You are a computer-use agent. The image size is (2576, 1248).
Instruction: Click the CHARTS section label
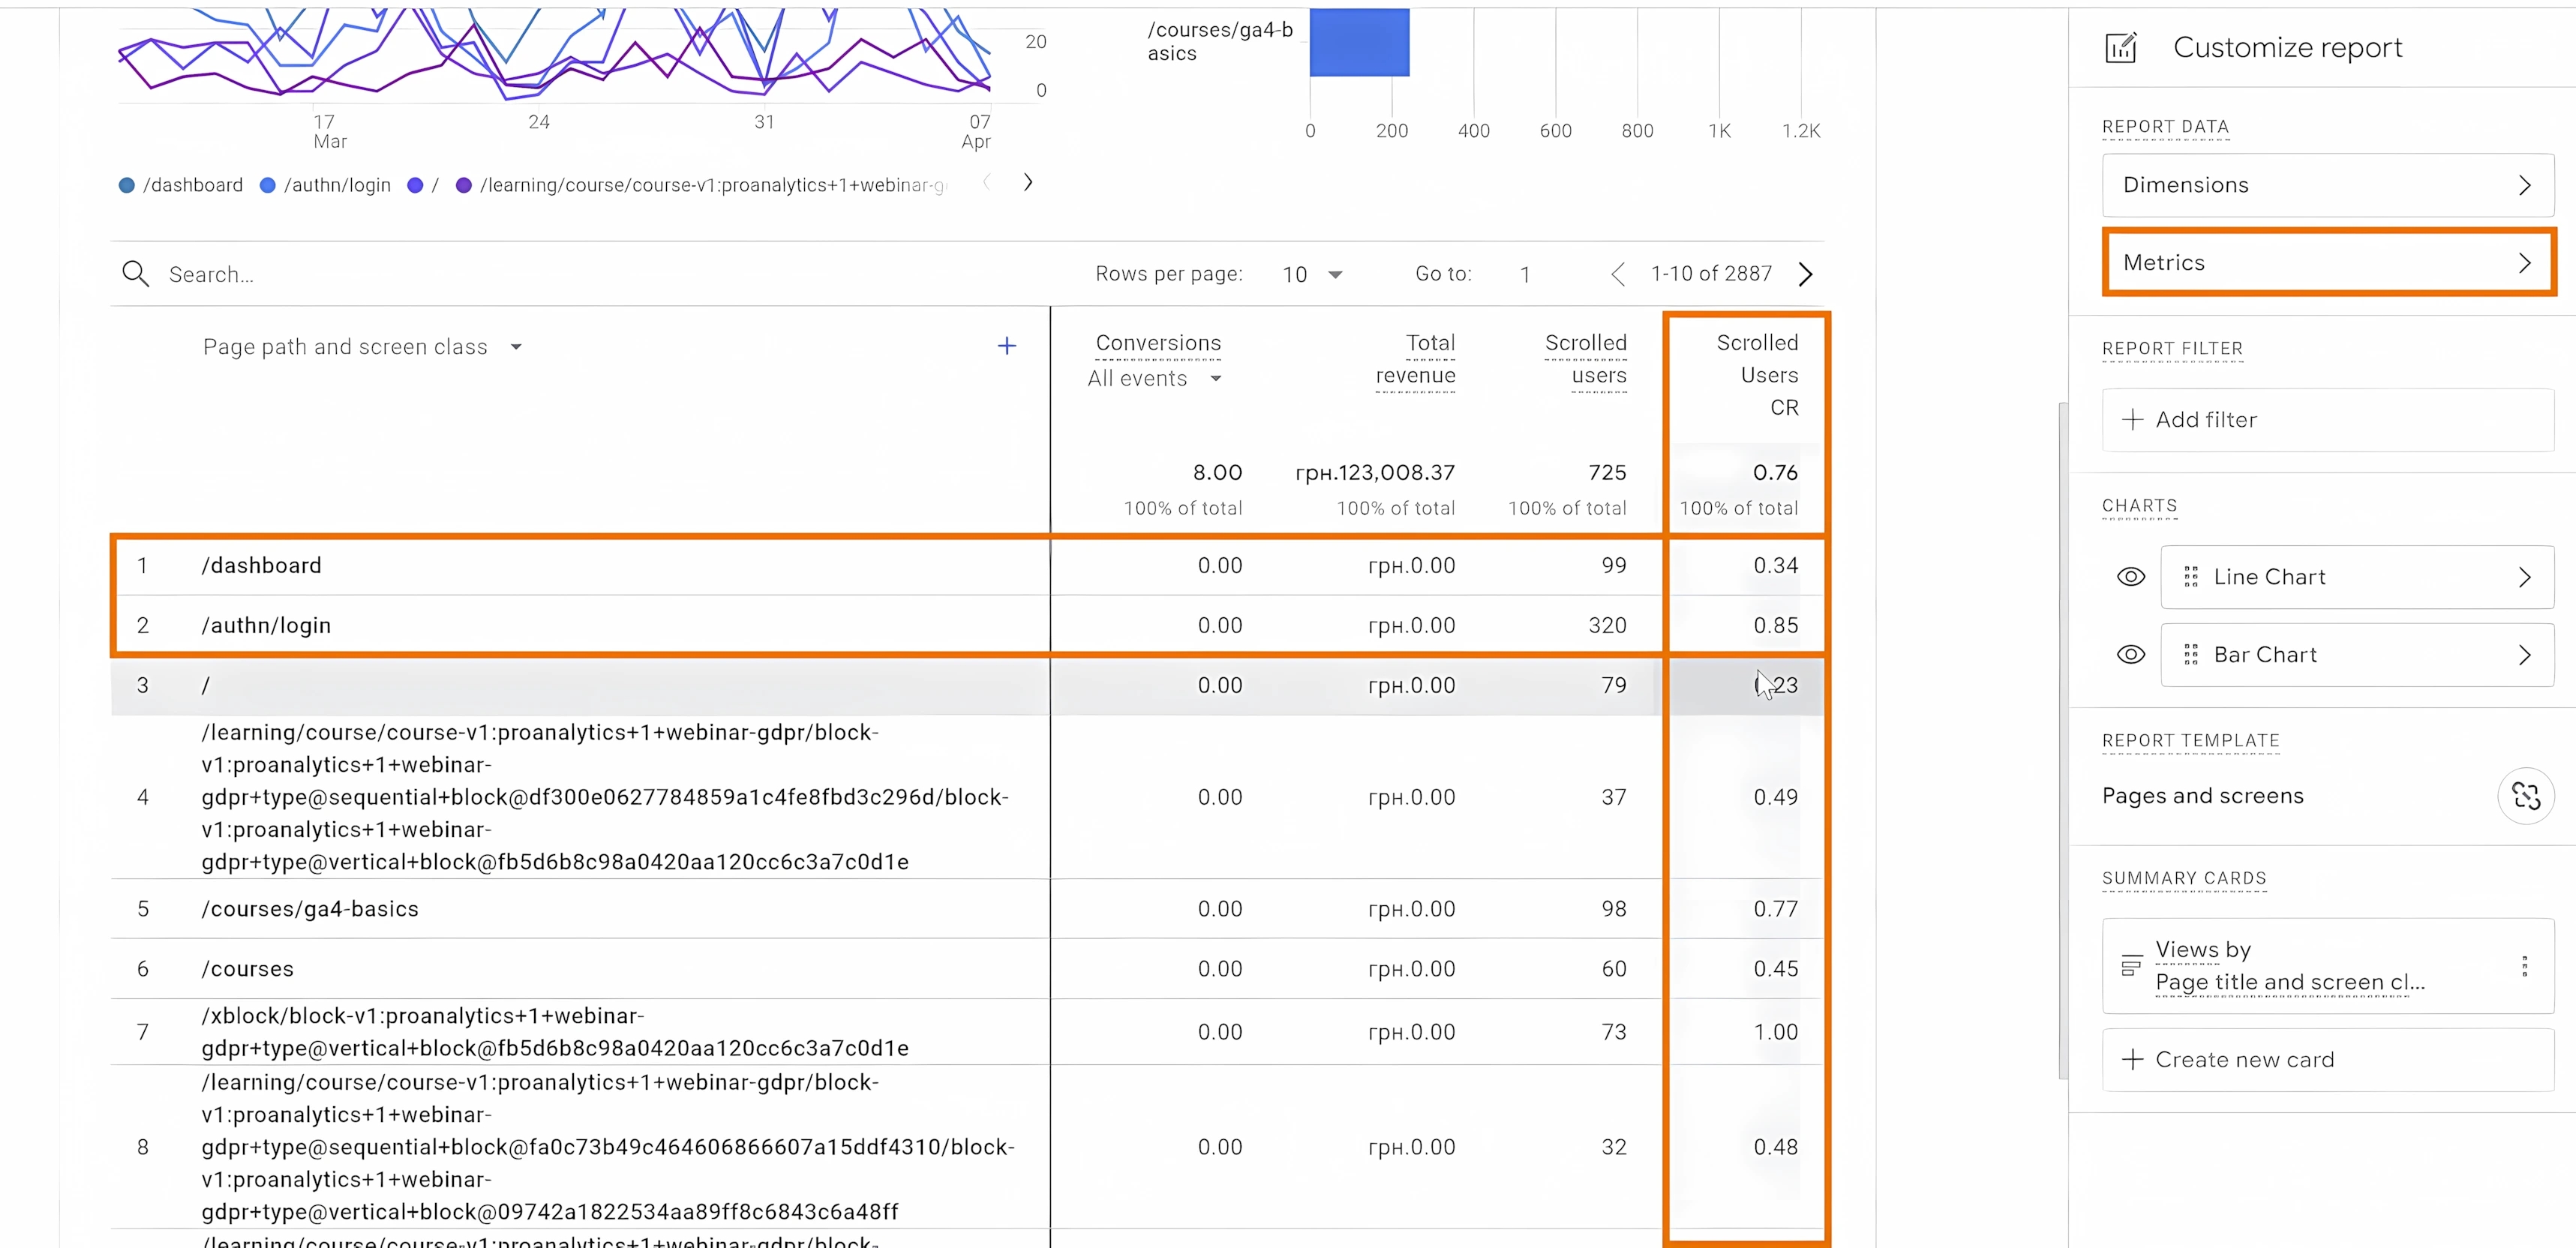coord(2139,506)
